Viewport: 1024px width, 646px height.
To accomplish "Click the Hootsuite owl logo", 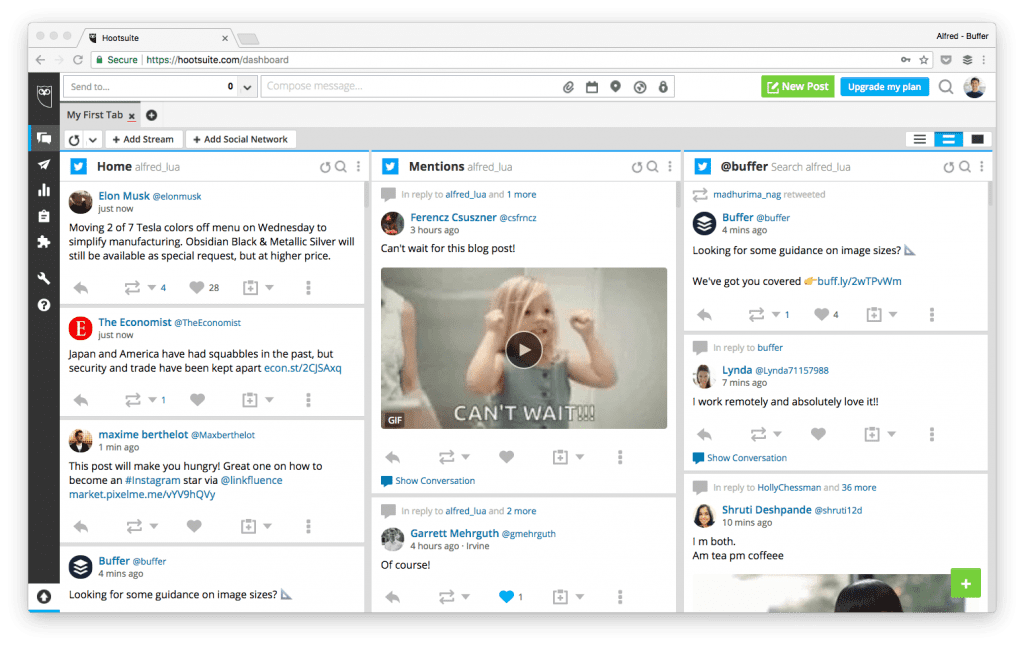I will tap(44, 95).
